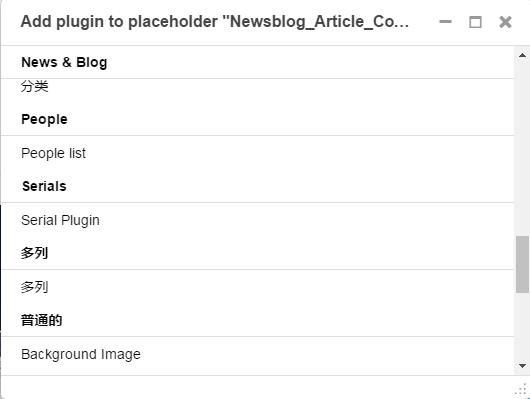530x399 pixels.
Task: Click the scrollbar track above thumb
Action: click(522, 148)
